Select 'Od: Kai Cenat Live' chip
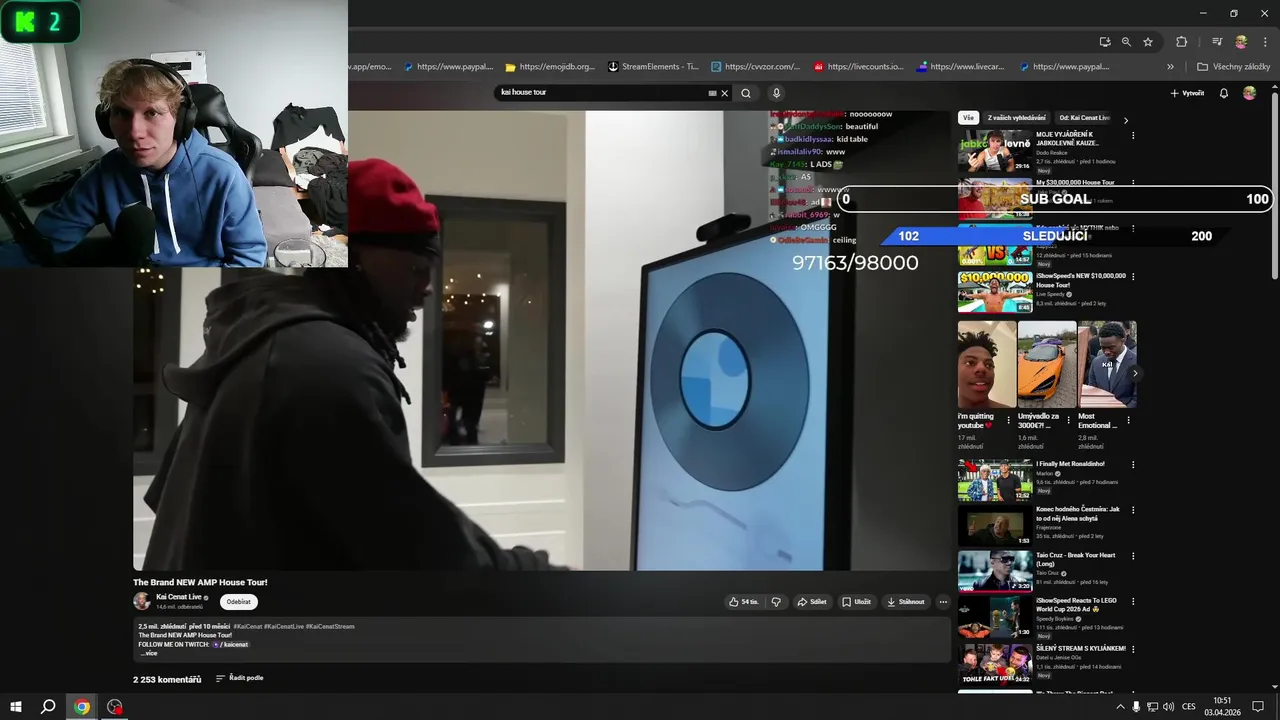The width and height of the screenshot is (1280, 720). (x=1084, y=118)
